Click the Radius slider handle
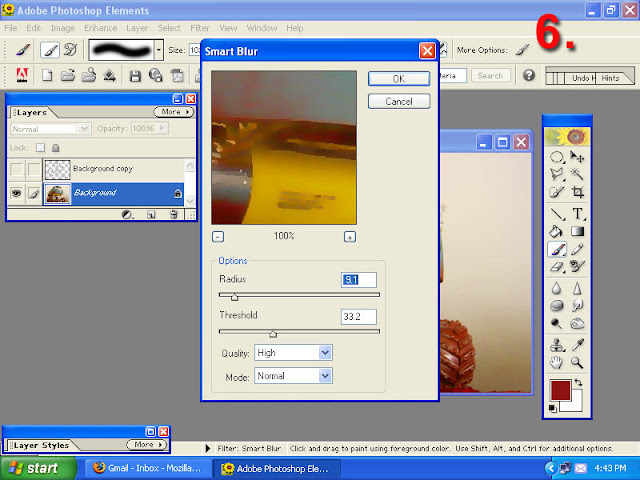 [234, 297]
